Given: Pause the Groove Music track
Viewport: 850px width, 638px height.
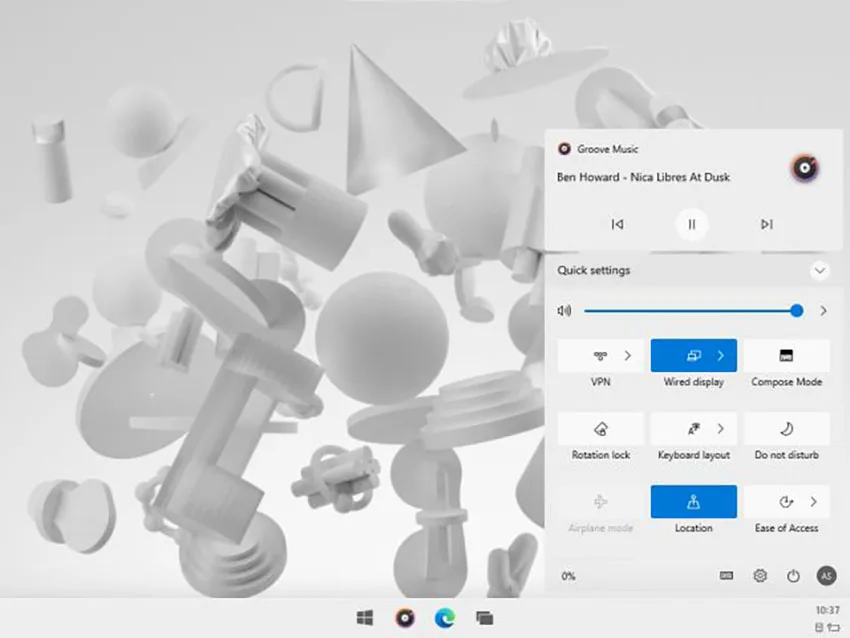Looking at the screenshot, I should click(x=692, y=224).
